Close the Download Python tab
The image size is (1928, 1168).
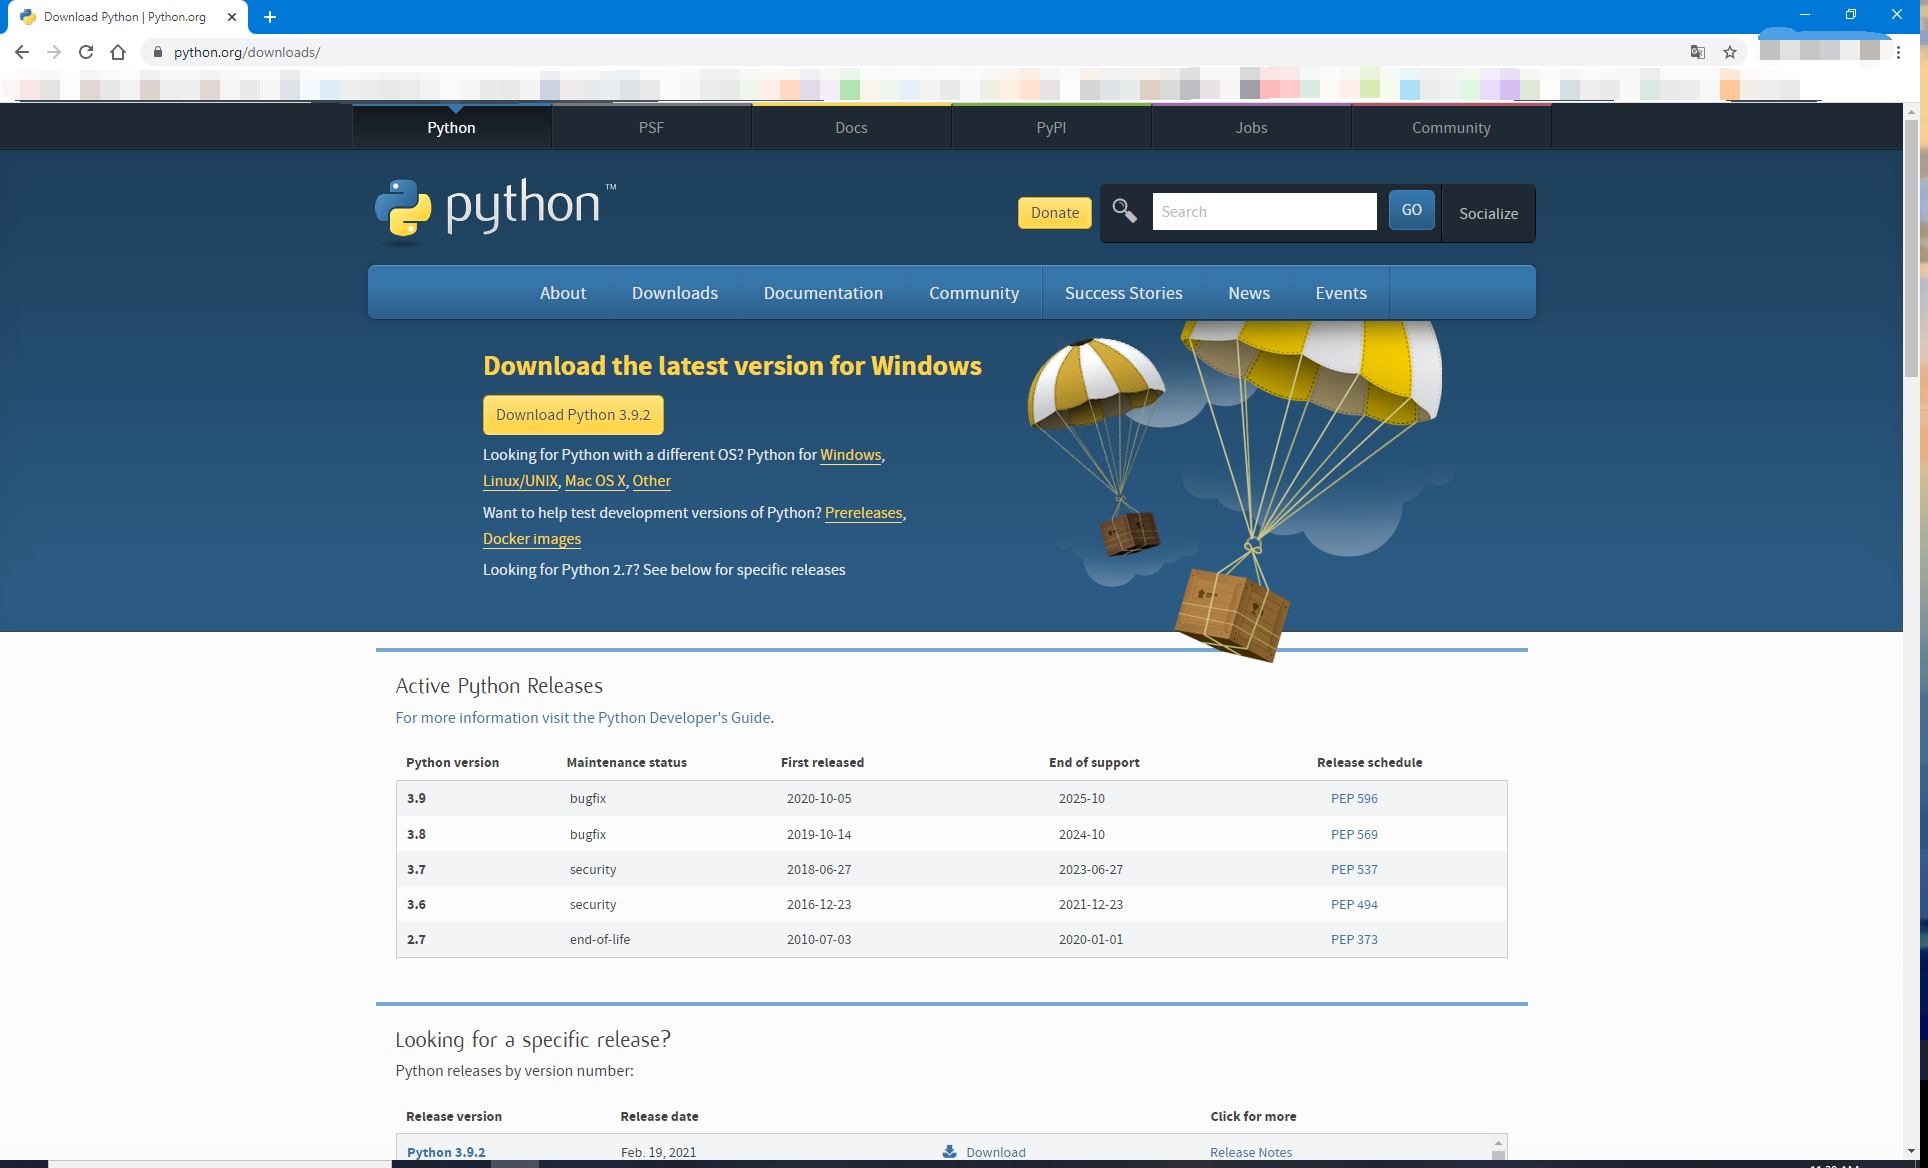pyautogui.click(x=232, y=17)
